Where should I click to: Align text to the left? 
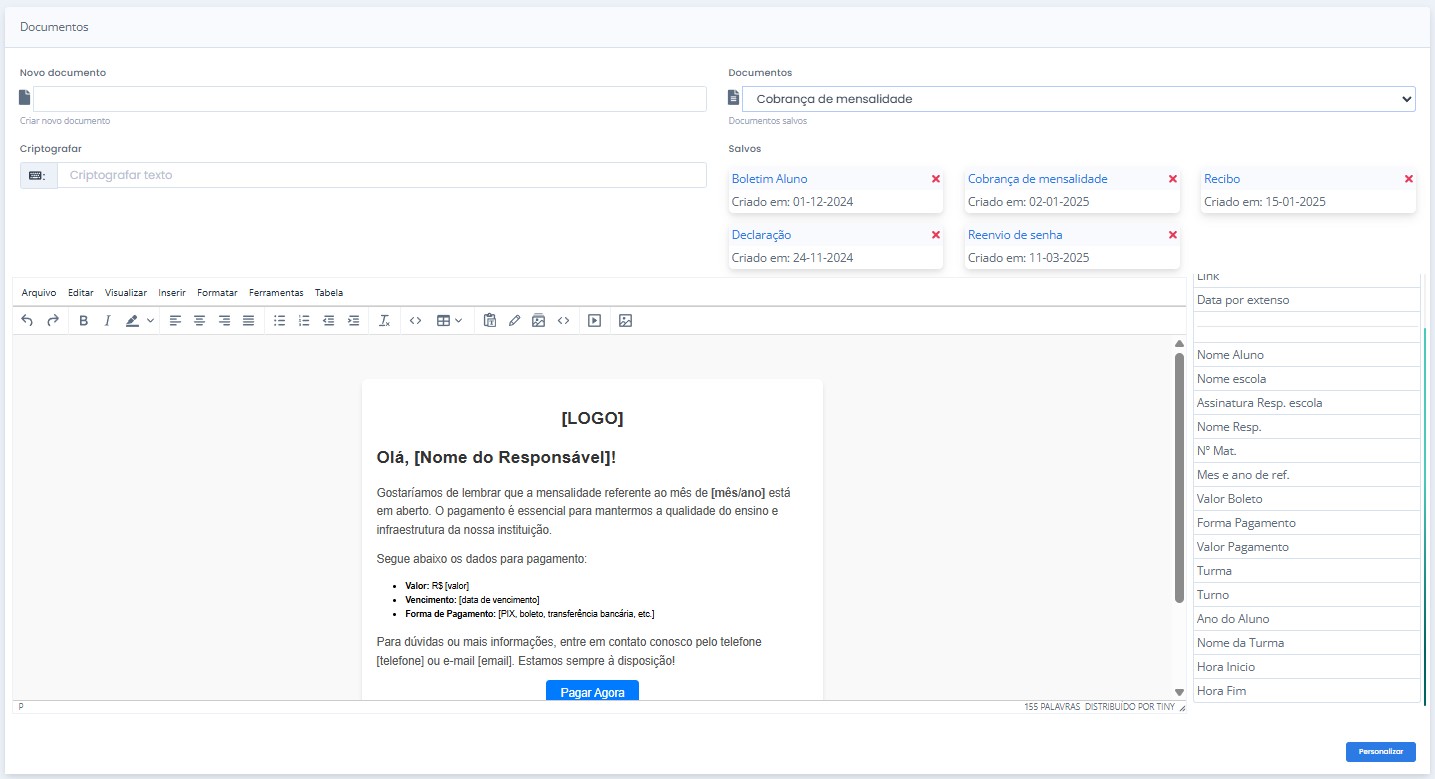175,321
